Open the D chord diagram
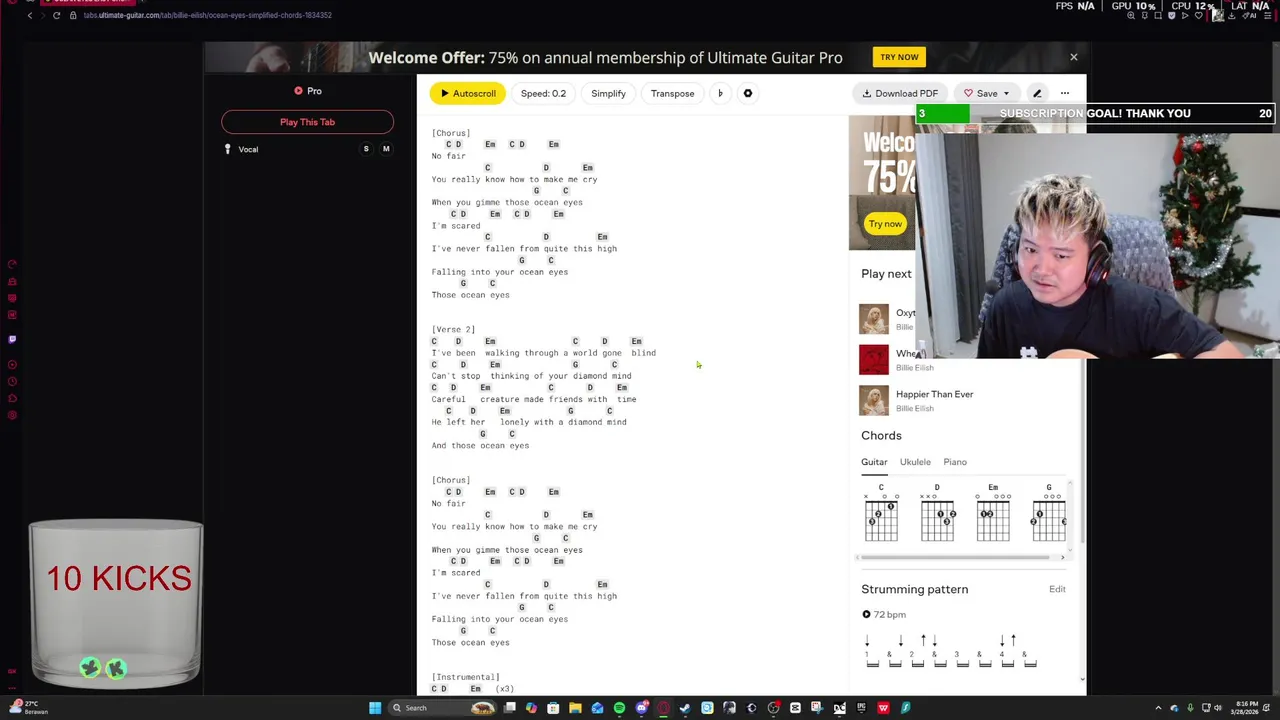 tap(937, 513)
